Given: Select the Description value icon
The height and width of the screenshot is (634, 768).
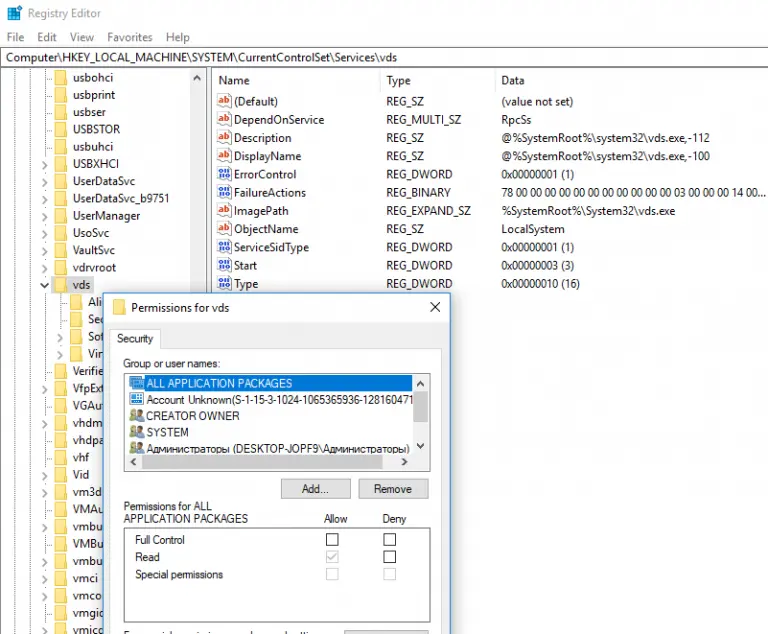Looking at the screenshot, I should [224, 137].
